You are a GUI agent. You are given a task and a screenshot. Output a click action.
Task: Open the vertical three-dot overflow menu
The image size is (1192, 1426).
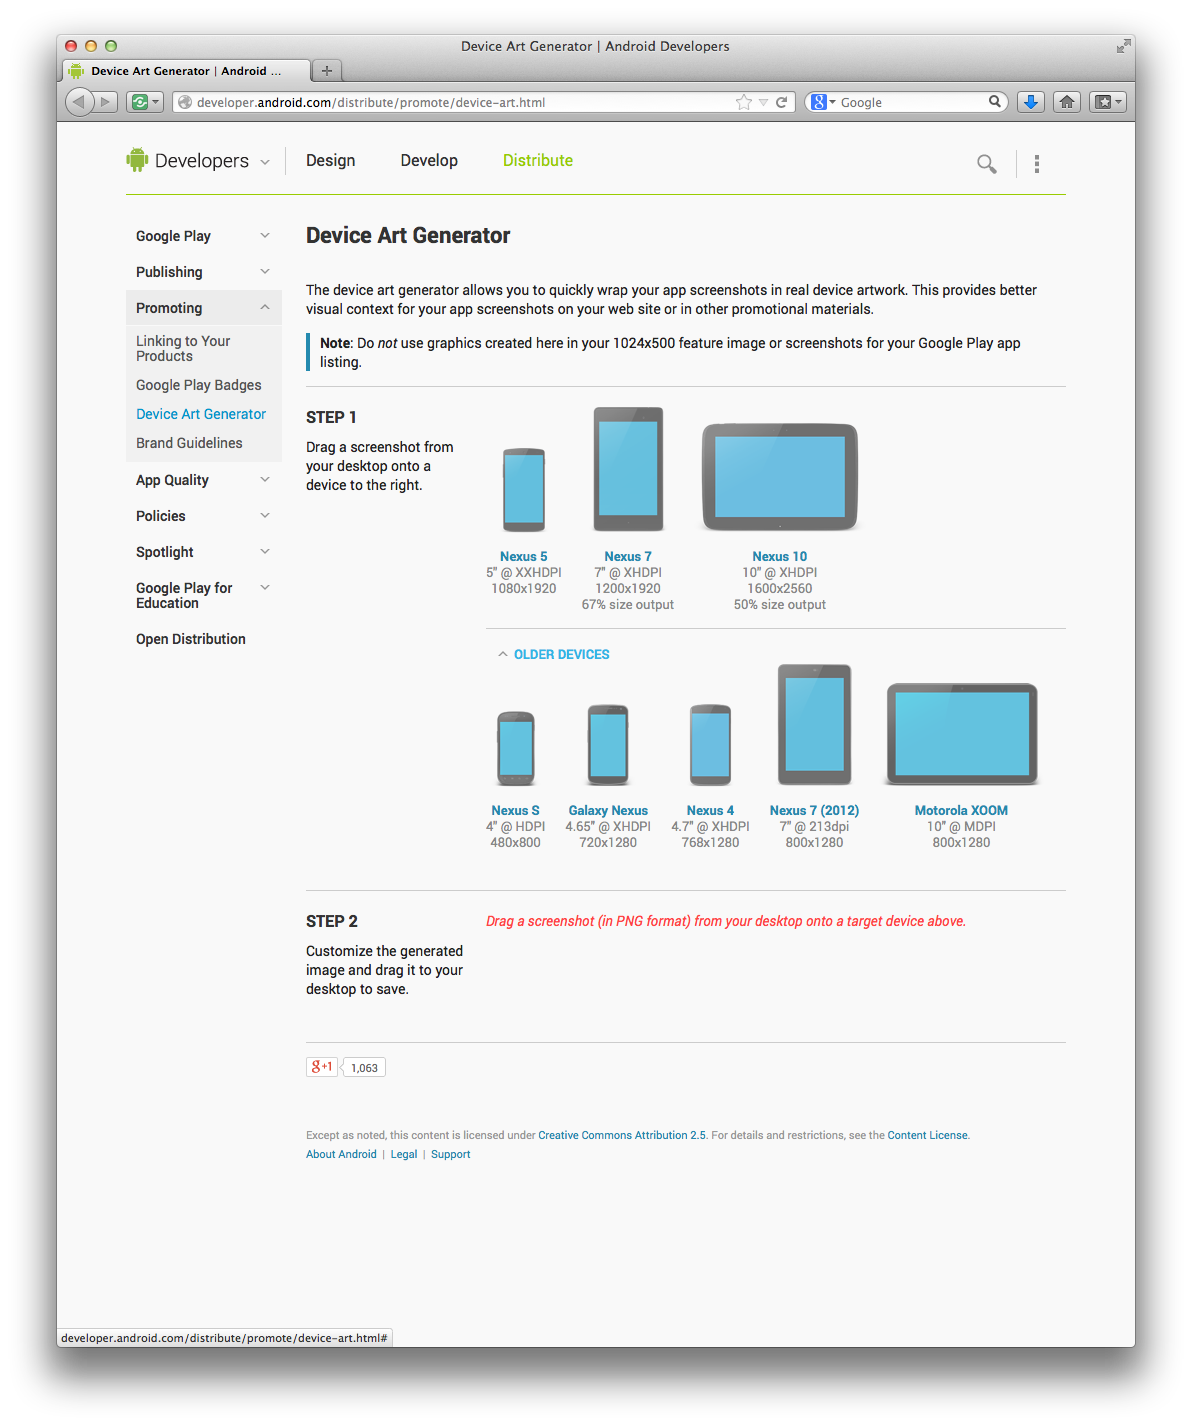coord(1037,163)
